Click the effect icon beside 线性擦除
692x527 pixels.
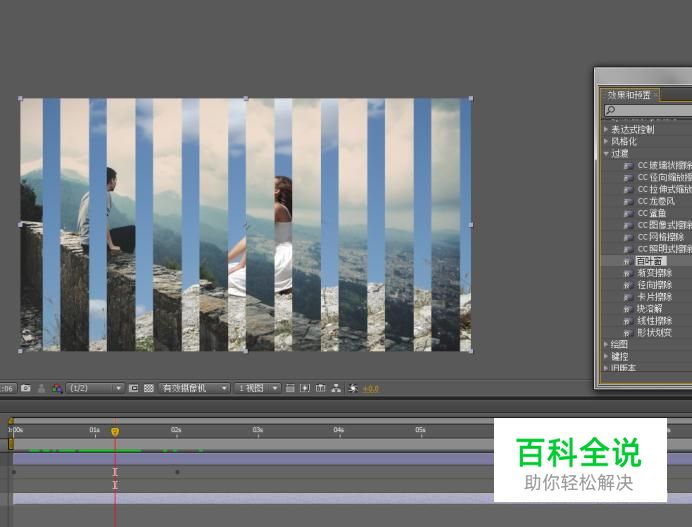coord(628,321)
